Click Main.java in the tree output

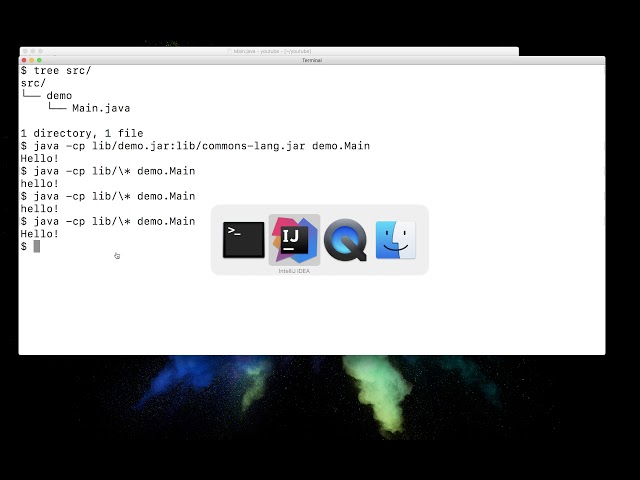click(100, 108)
